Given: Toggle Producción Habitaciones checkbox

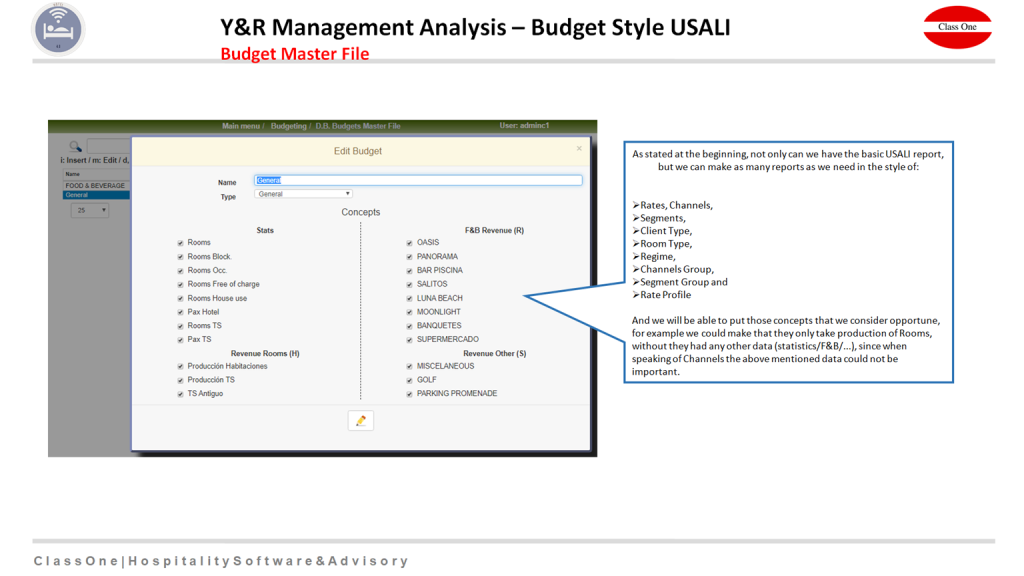Looking at the screenshot, I should [x=180, y=366].
